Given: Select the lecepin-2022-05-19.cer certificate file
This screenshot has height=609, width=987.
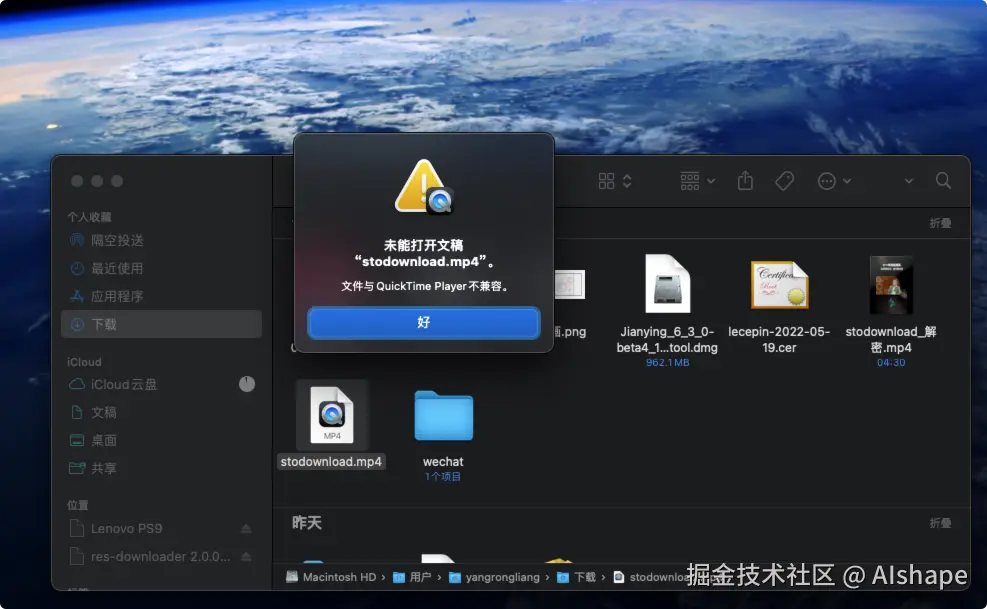Looking at the screenshot, I should [779, 285].
